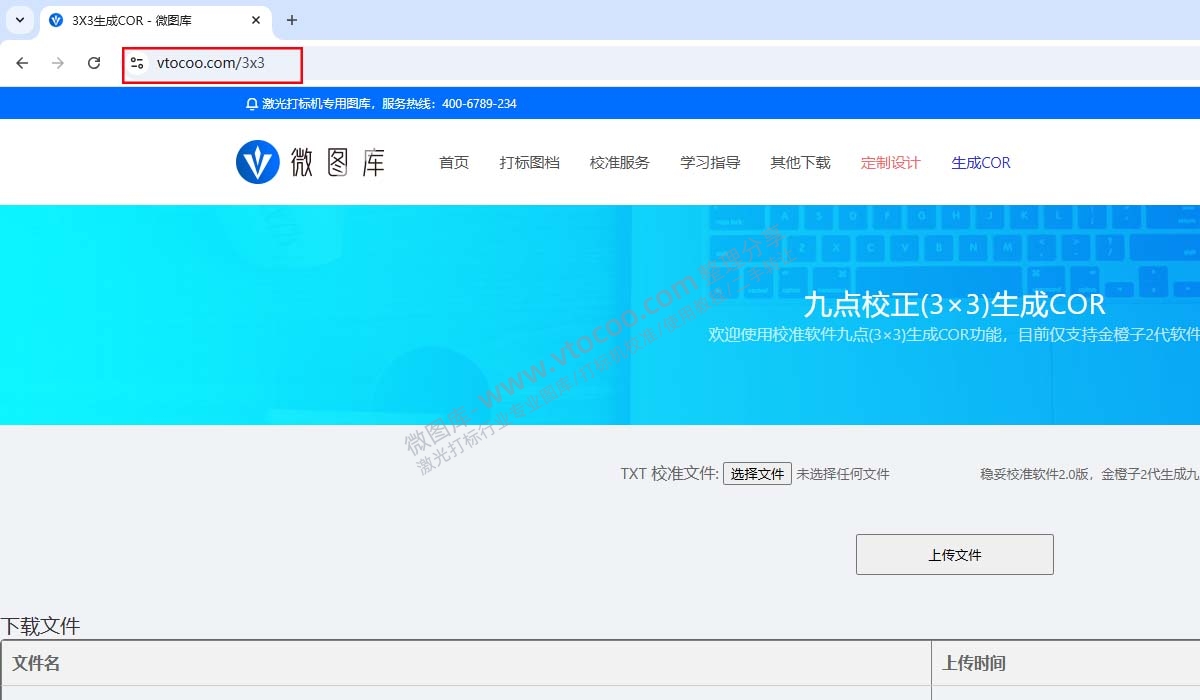Reload the page

(x=94, y=62)
